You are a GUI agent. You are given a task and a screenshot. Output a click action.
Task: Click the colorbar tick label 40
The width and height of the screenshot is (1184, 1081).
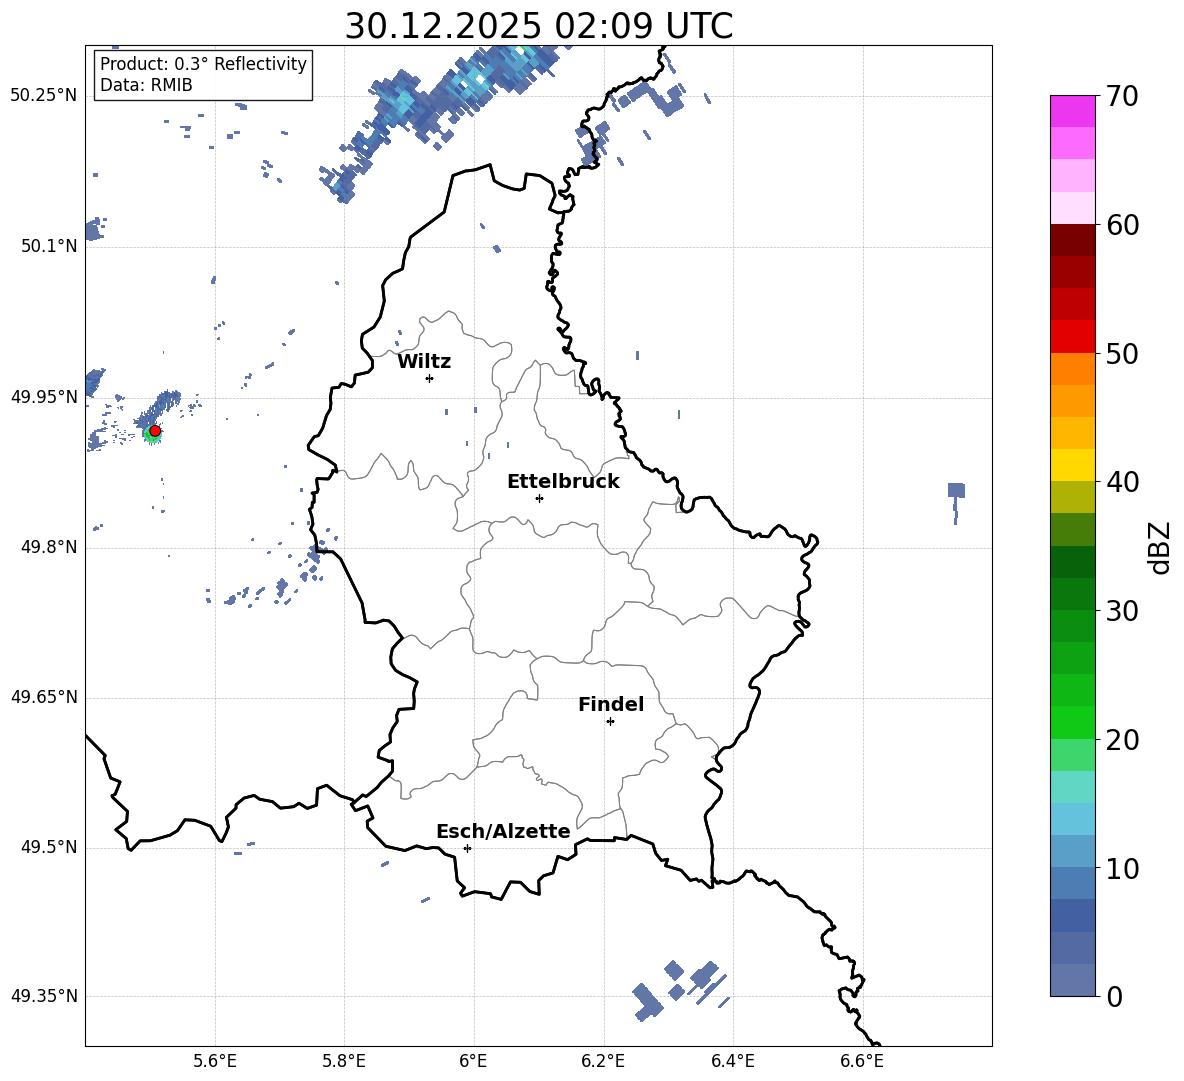1122,482
